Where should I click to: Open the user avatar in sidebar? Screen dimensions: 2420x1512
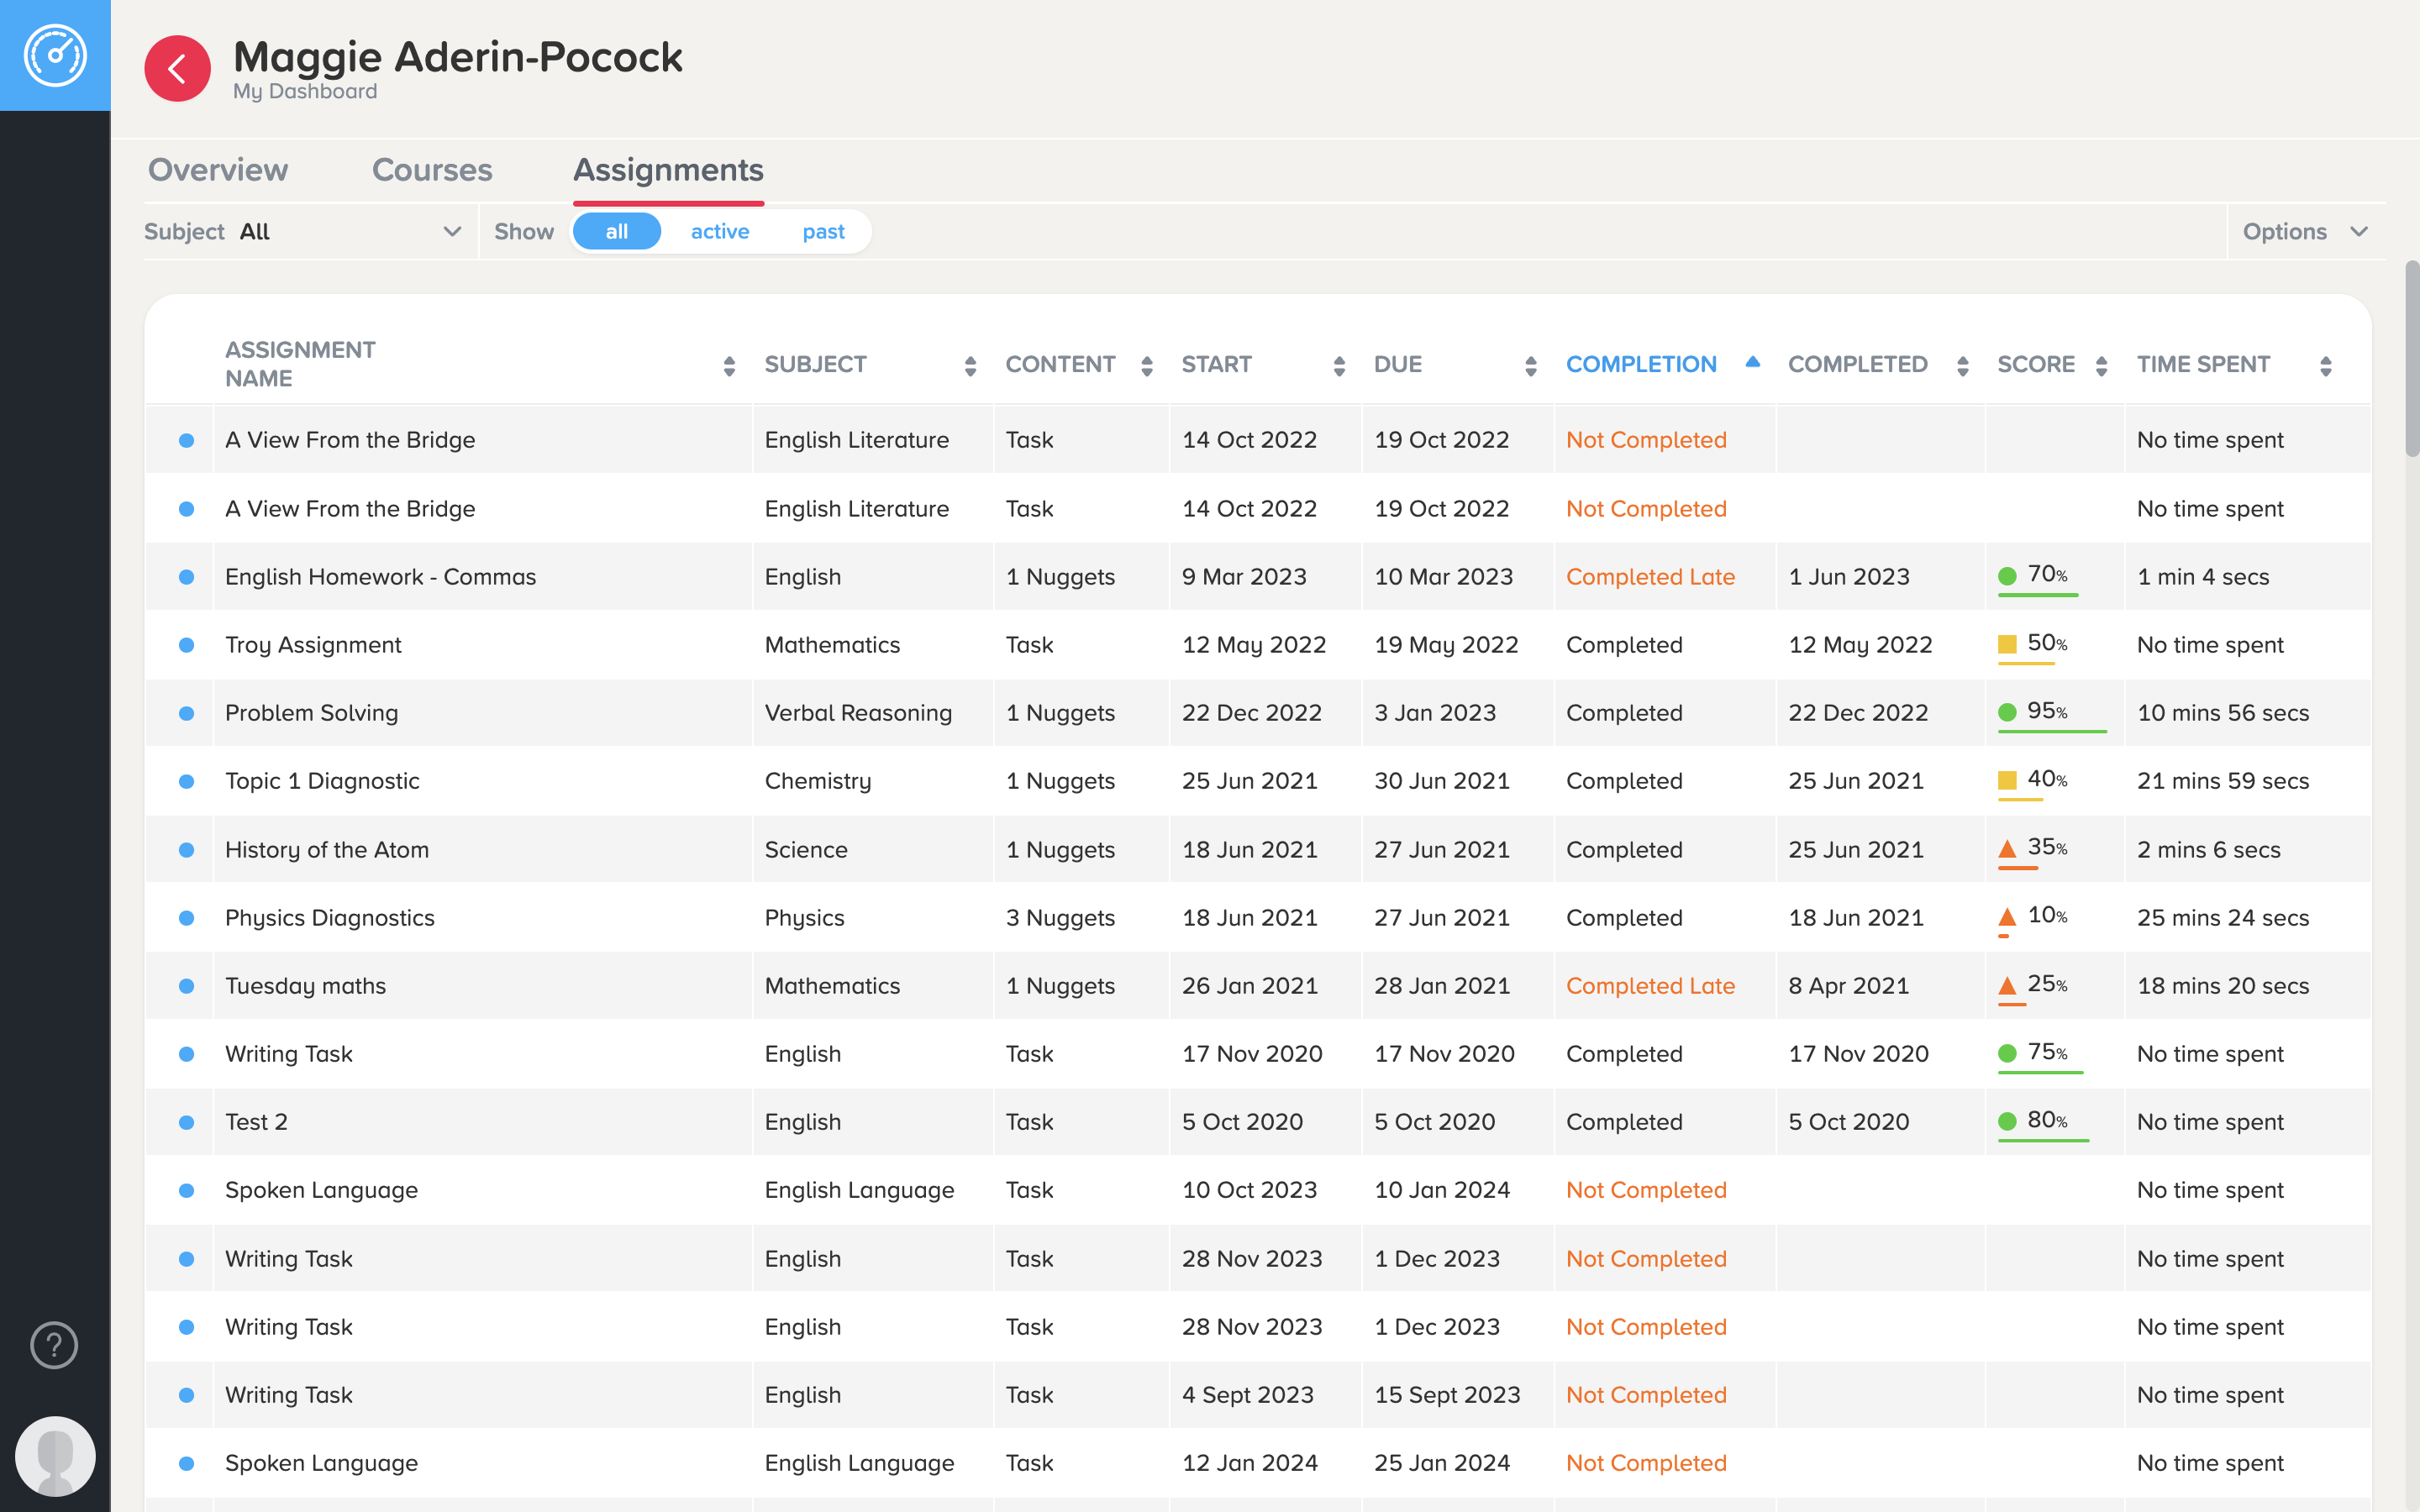(x=55, y=1456)
